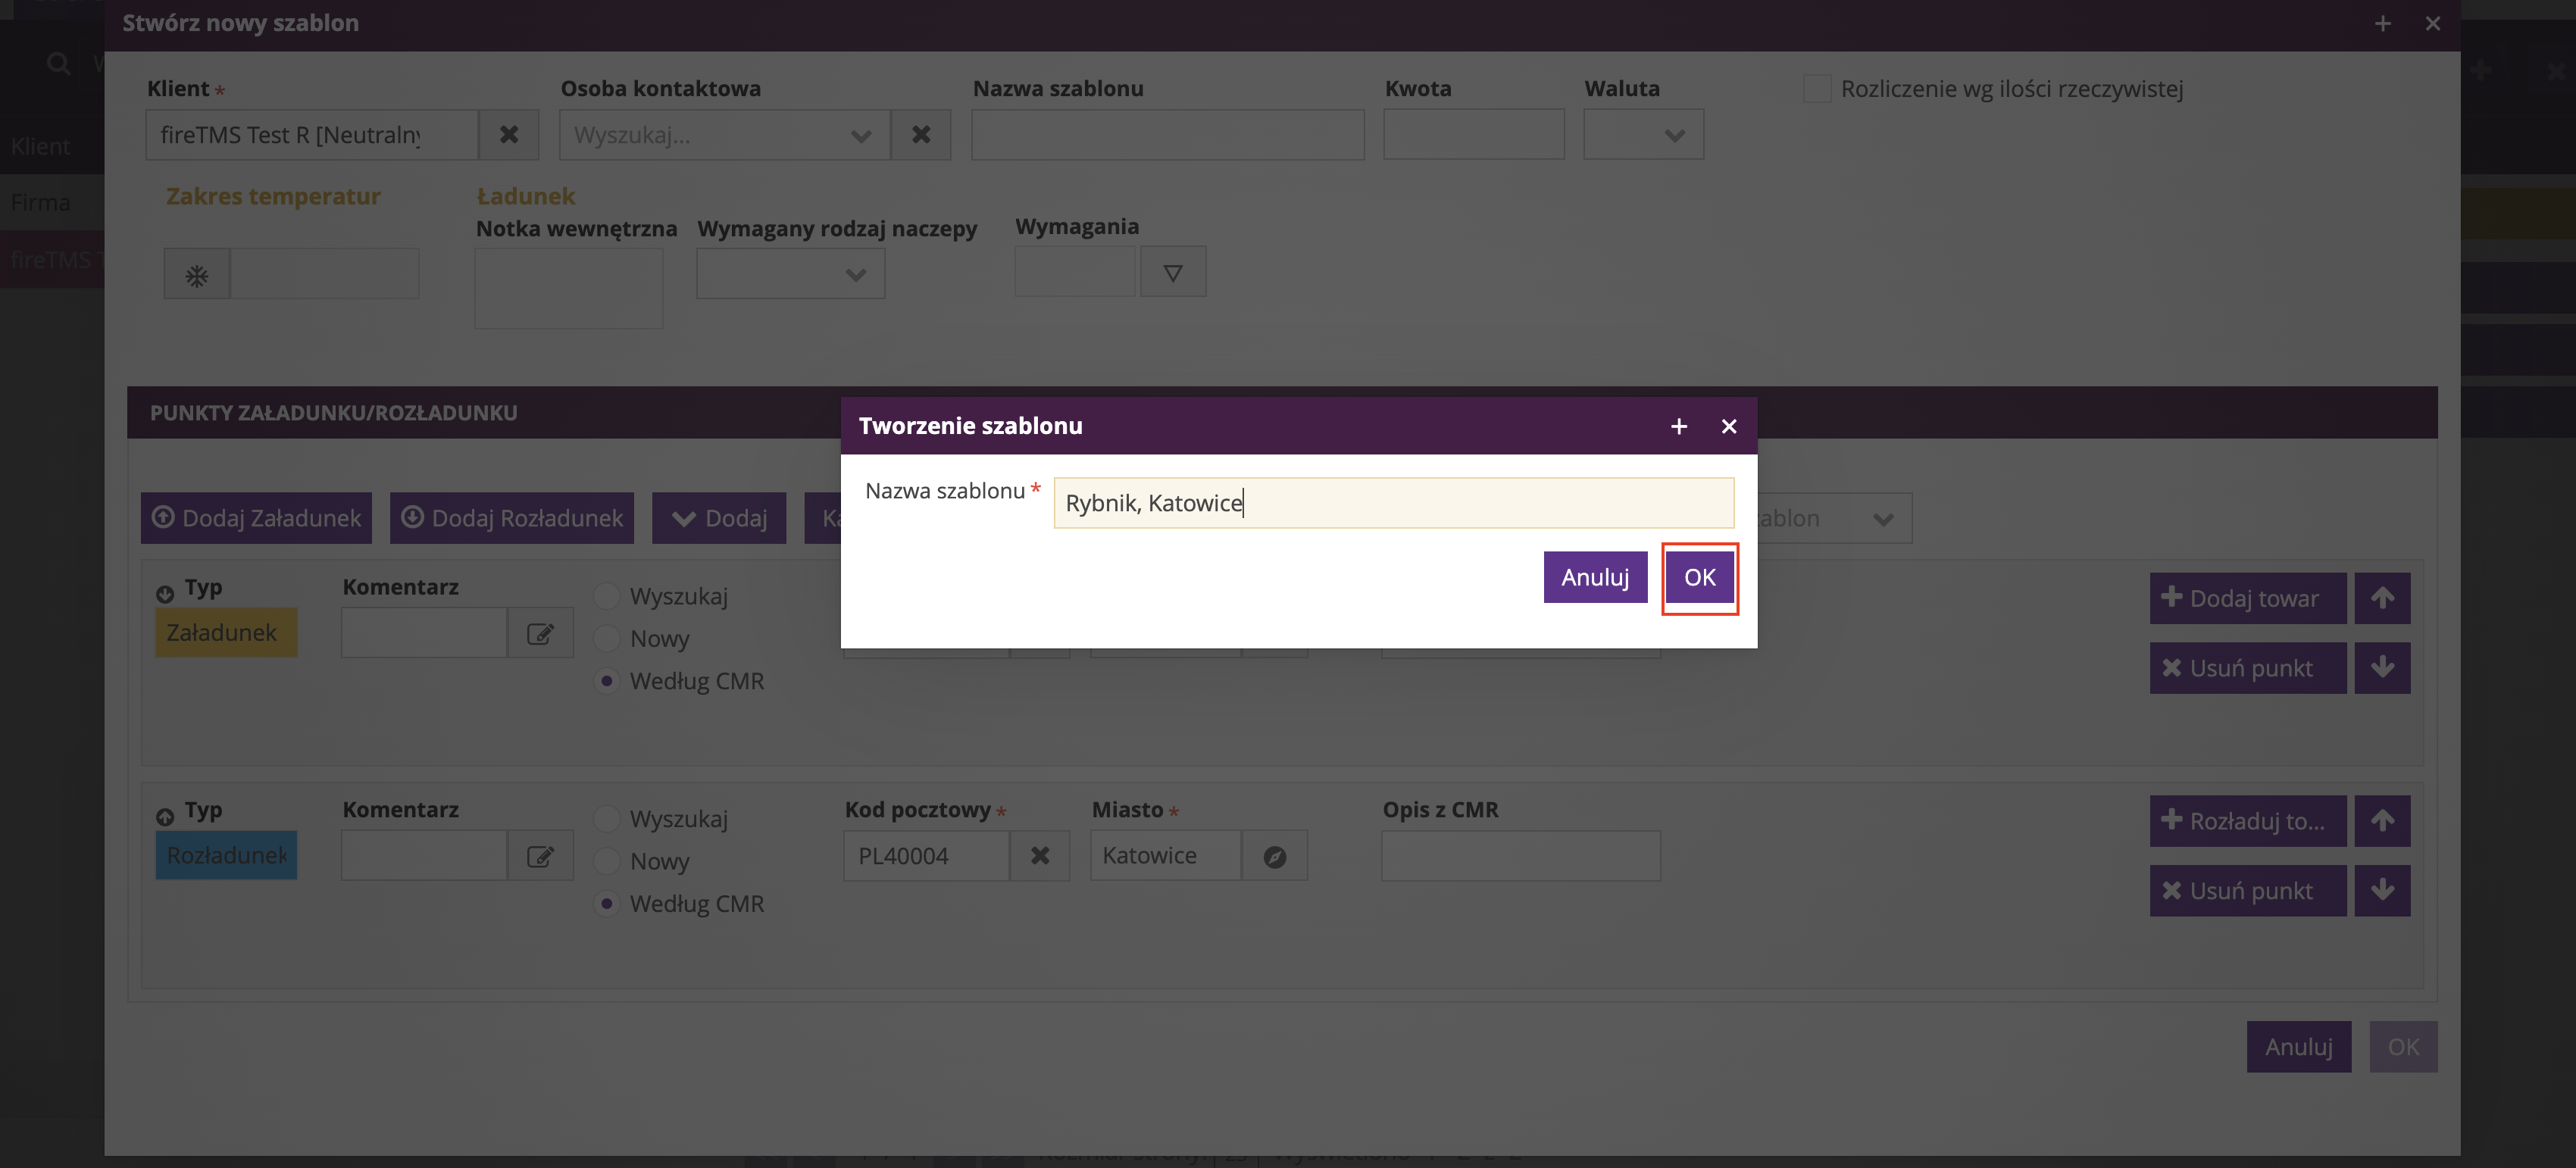Open the Dodaj dropdown menu button
The image size is (2576, 1168).
click(719, 518)
